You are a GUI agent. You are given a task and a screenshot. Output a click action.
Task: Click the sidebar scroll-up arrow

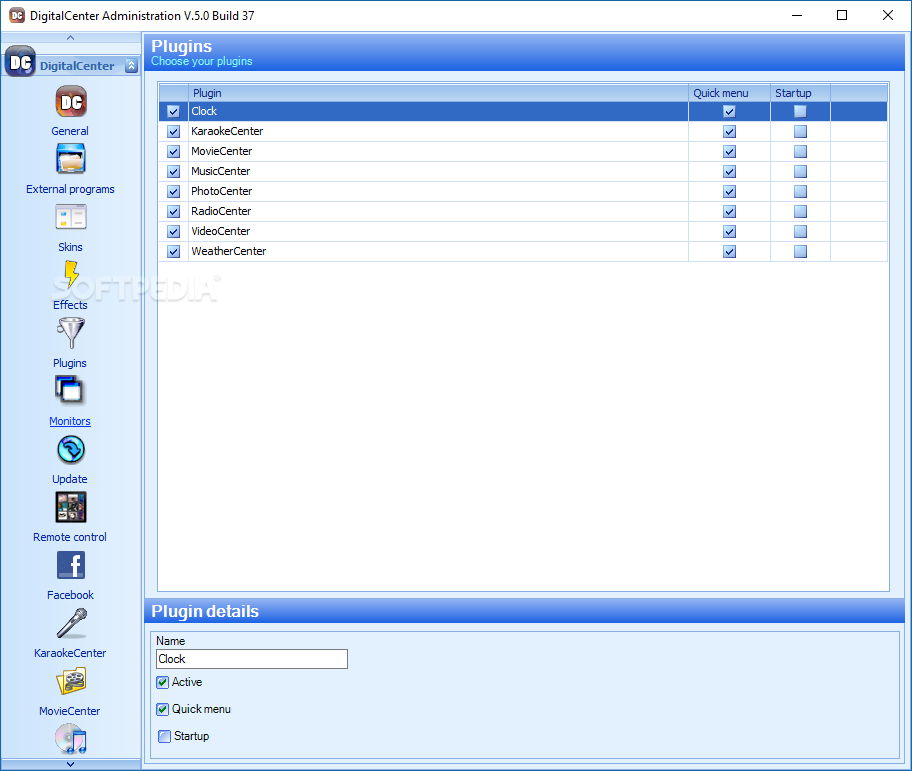70,38
